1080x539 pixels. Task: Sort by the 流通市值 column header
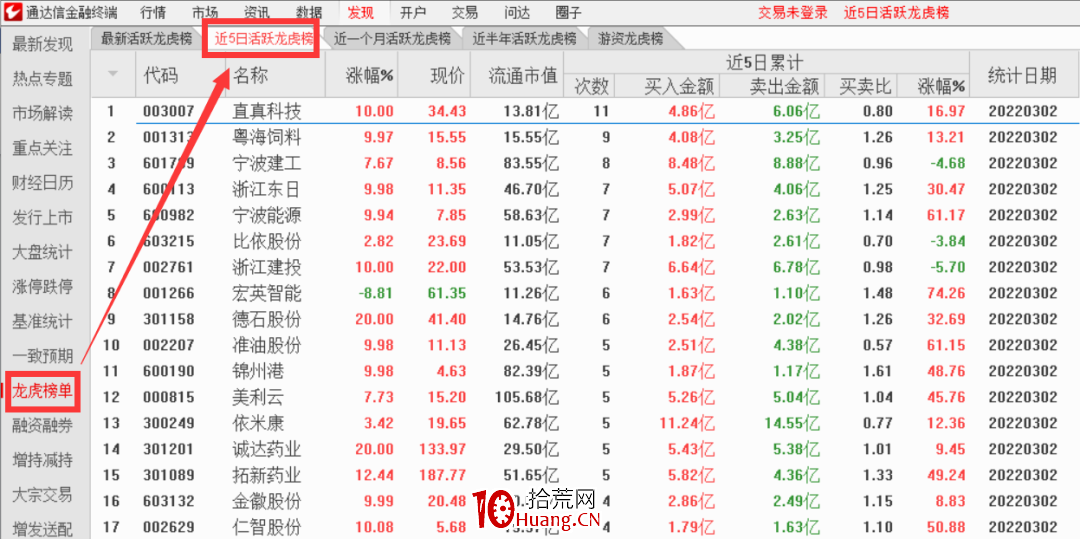pyautogui.click(x=523, y=74)
